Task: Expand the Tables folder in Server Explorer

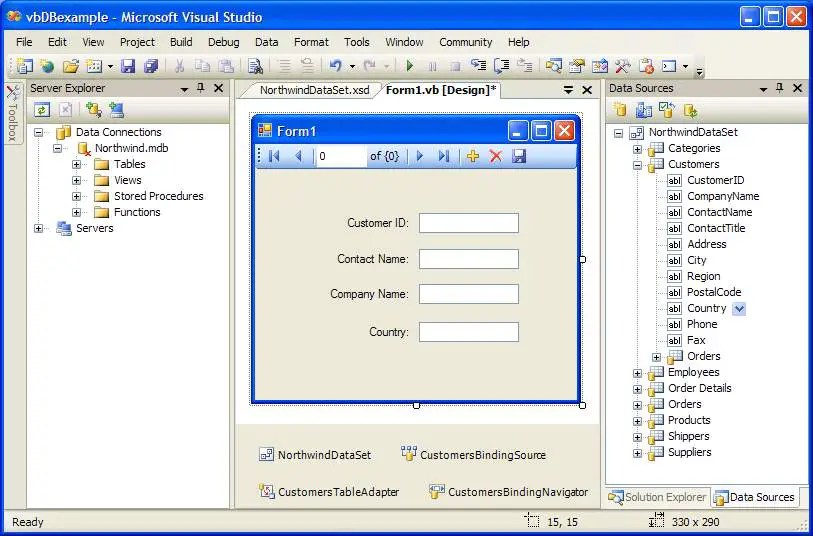Action: 77,164
